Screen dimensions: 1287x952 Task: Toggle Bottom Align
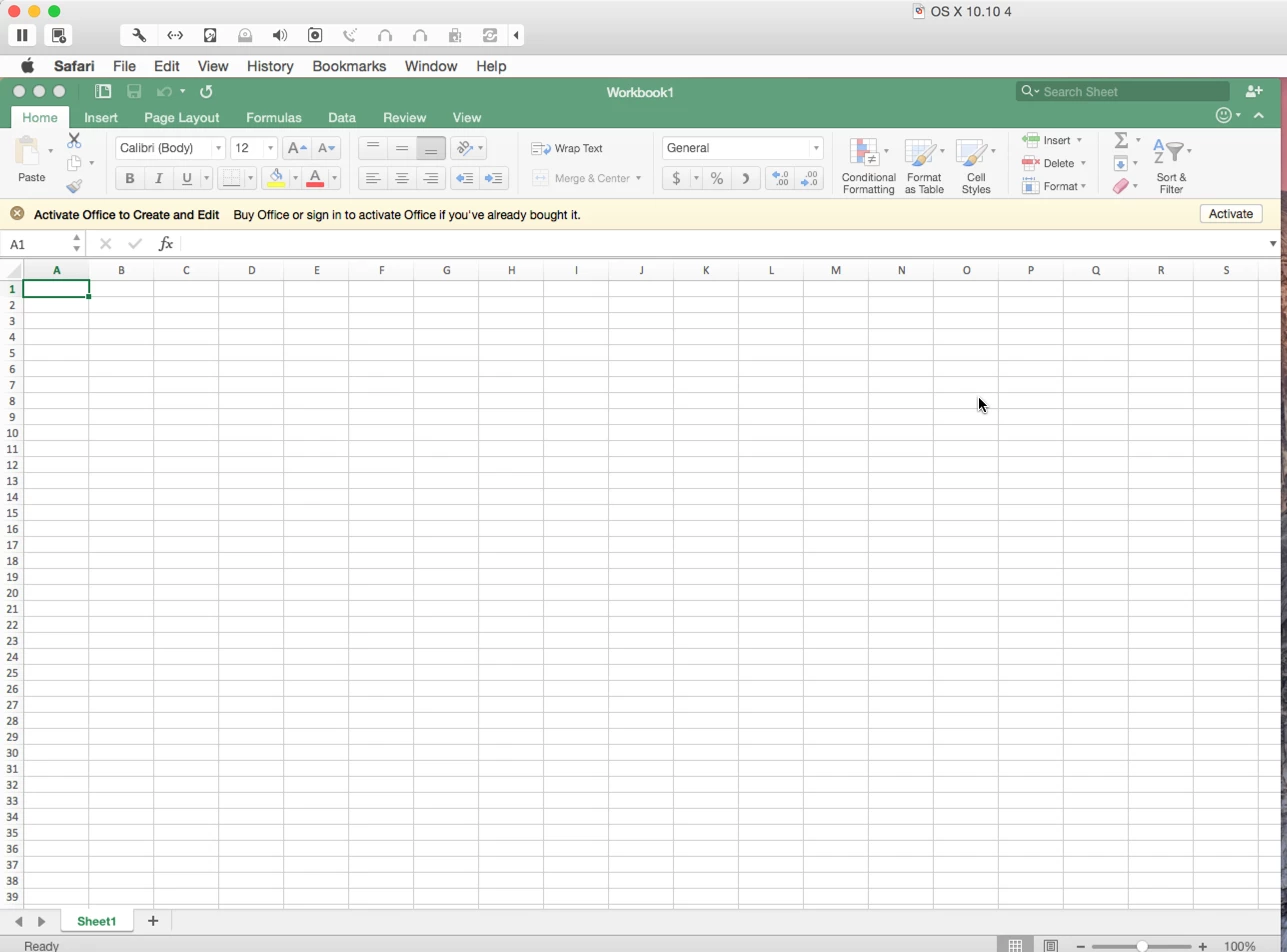[430, 148]
